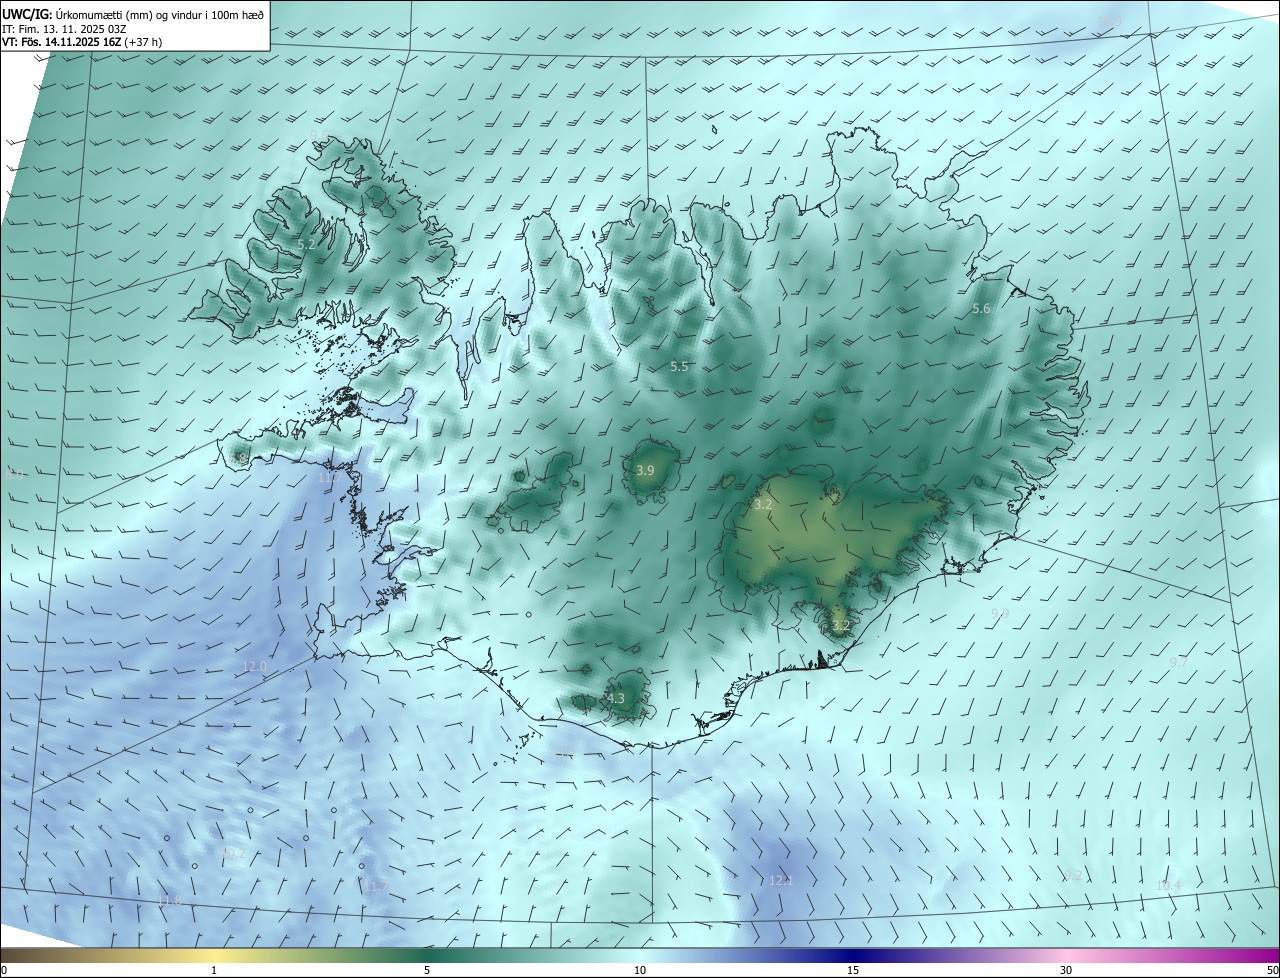Click the 12.1 value in the southern sea

tap(781, 881)
